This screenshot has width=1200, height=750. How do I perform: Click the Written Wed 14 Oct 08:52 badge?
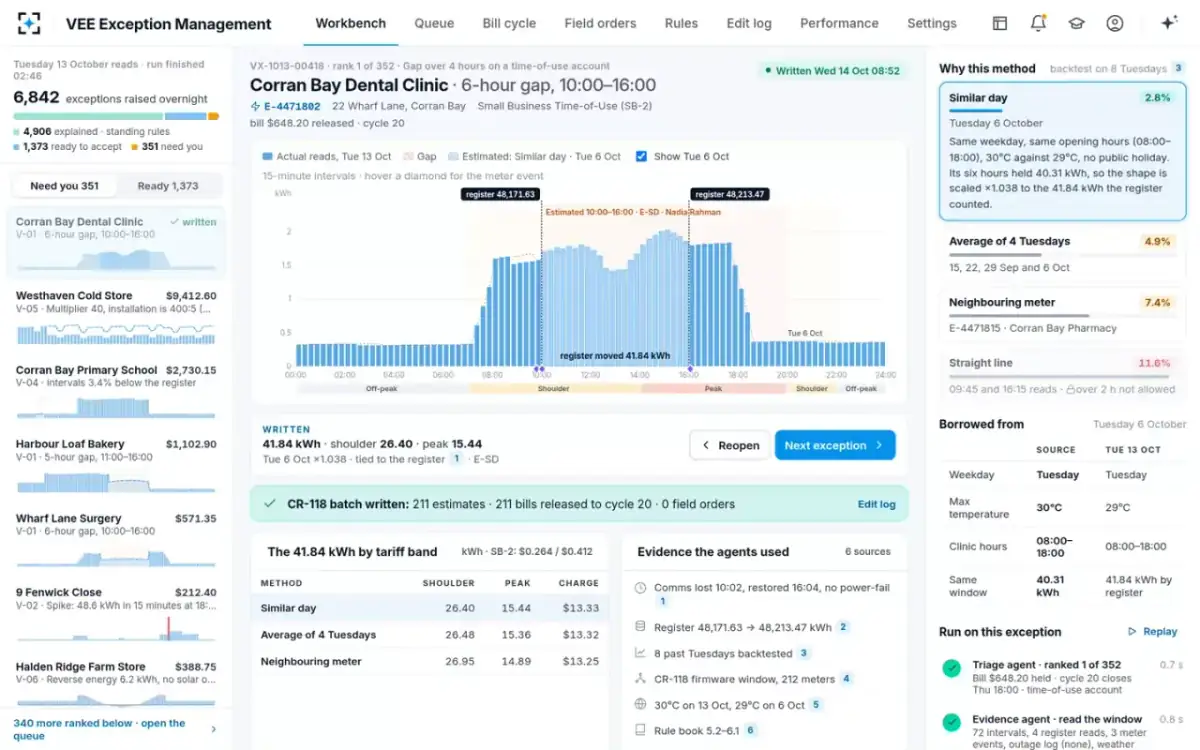(x=831, y=71)
